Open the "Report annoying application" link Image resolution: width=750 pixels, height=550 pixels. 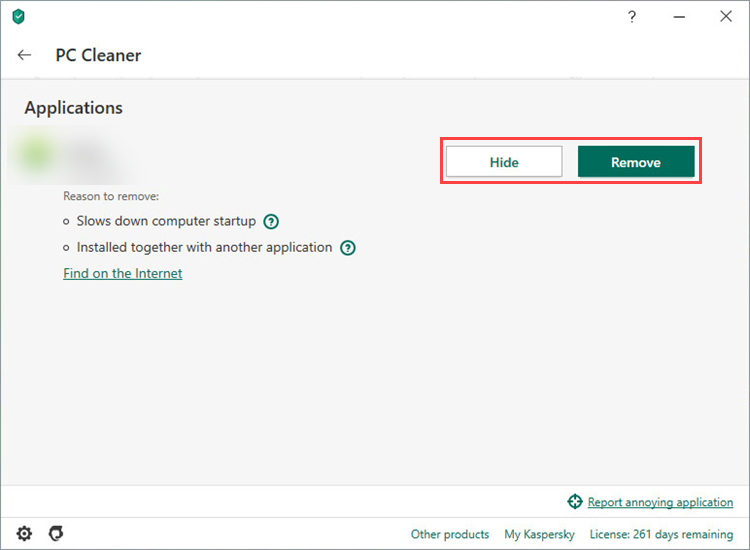click(660, 502)
